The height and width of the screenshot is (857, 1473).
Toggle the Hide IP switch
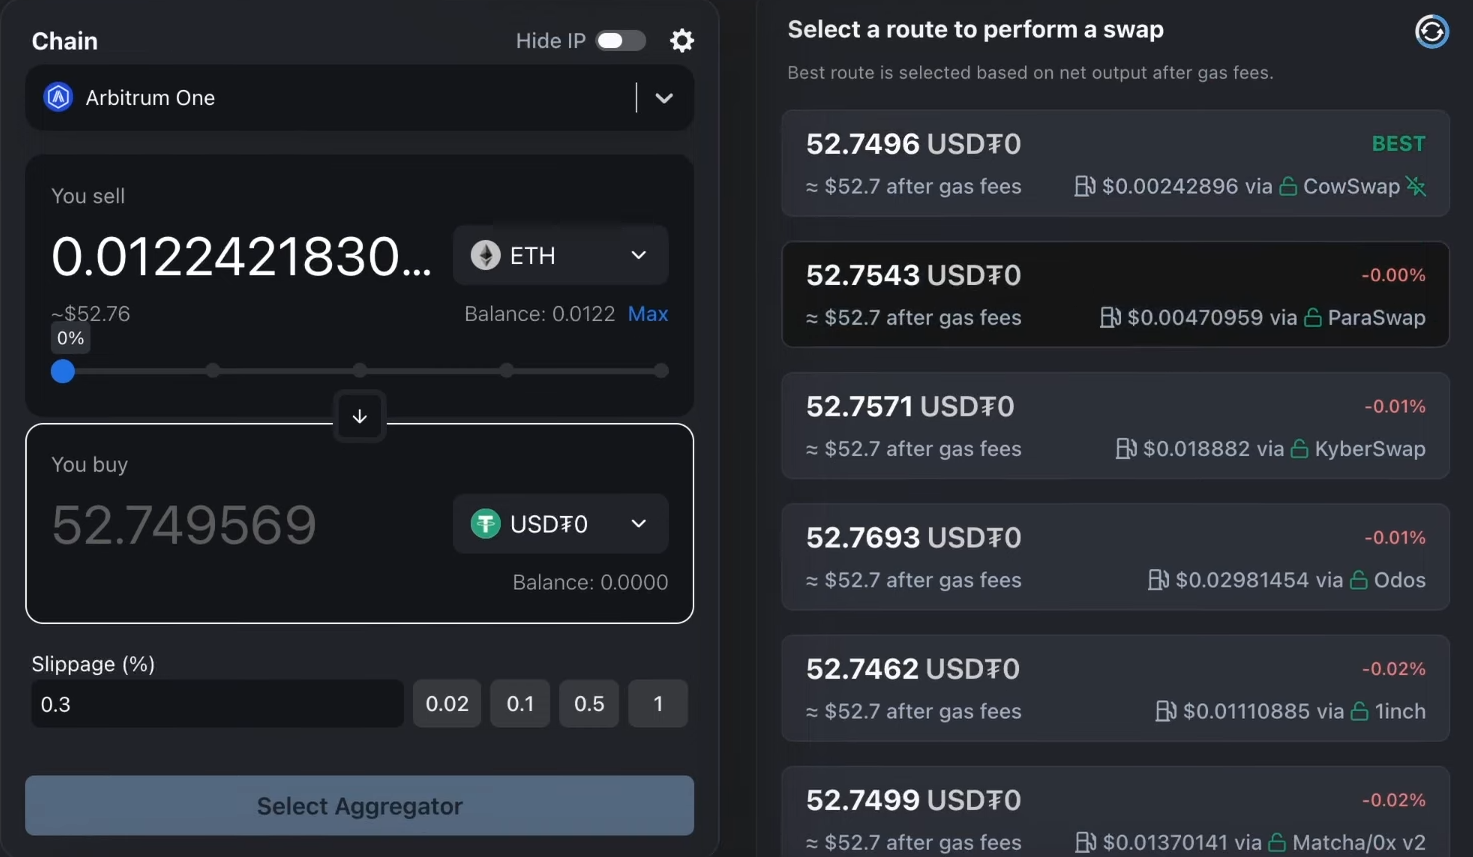click(621, 41)
